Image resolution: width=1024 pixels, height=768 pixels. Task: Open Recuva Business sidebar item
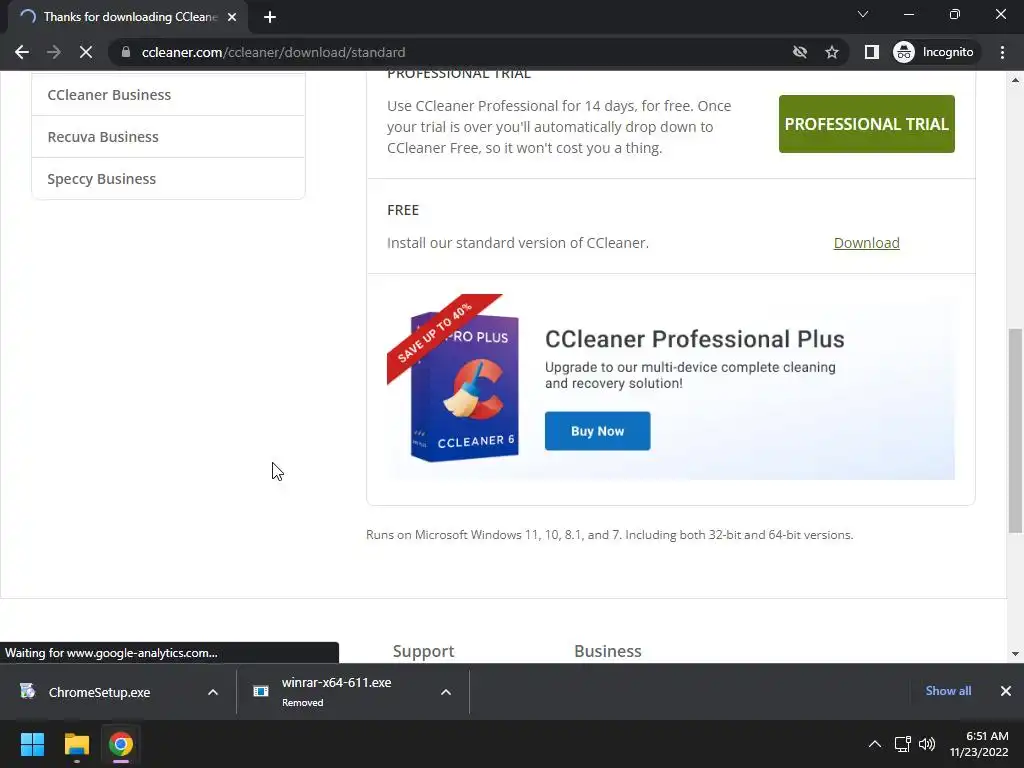[x=168, y=136]
